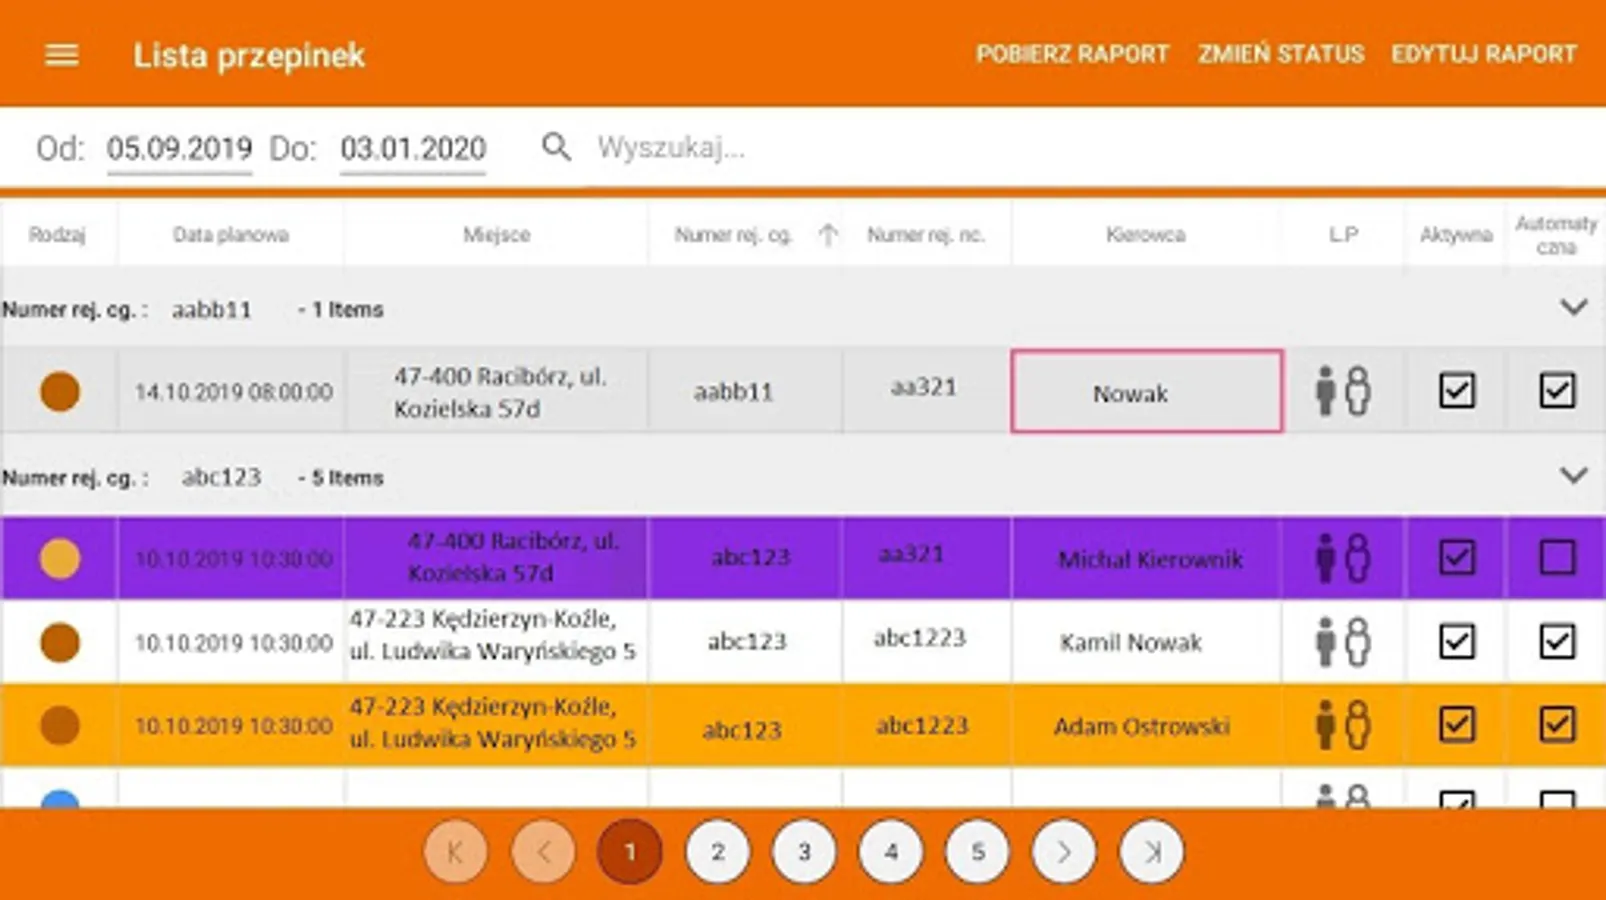Image resolution: width=1606 pixels, height=900 pixels.
Task: Click the Michał Kierownik driver cell
Action: 1146,558
